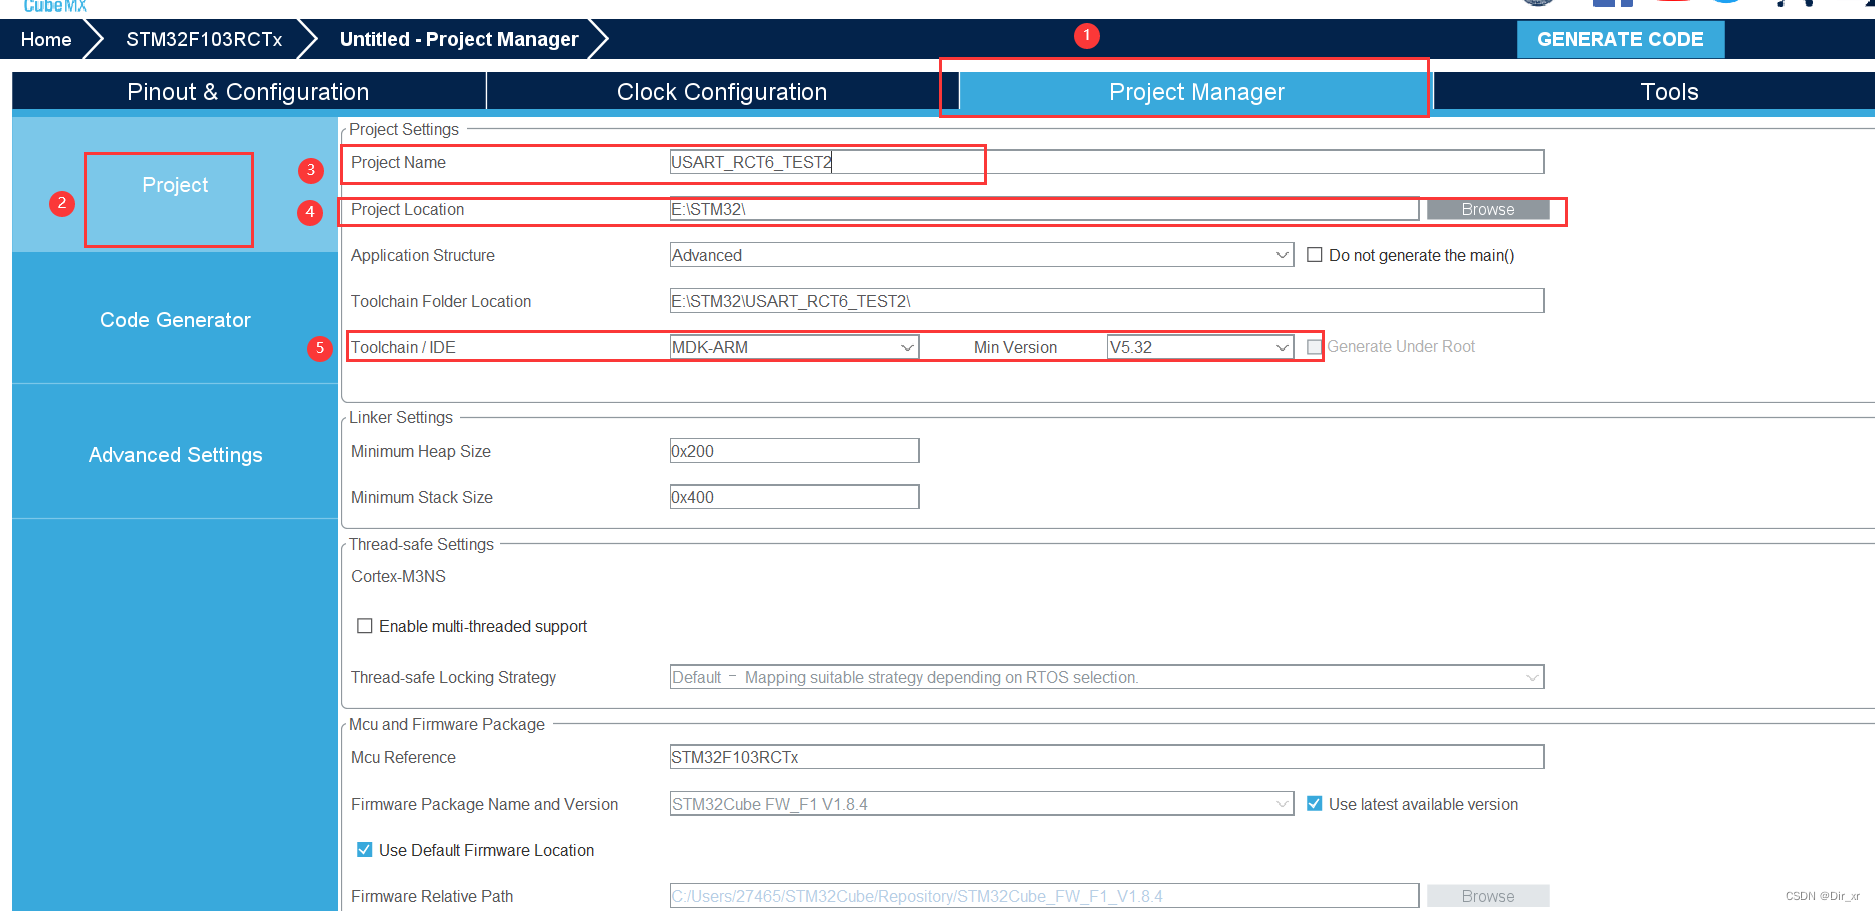
Task: Select the Project Manager tab
Action: [1196, 92]
